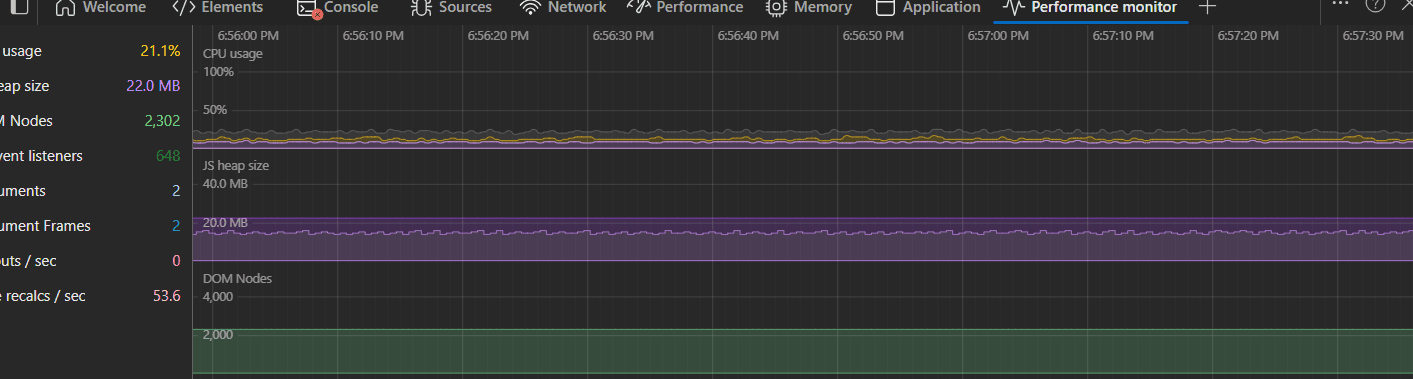Screen dimensions: 1413x379
Task: Select the Memory tab
Action: point(808,7)
